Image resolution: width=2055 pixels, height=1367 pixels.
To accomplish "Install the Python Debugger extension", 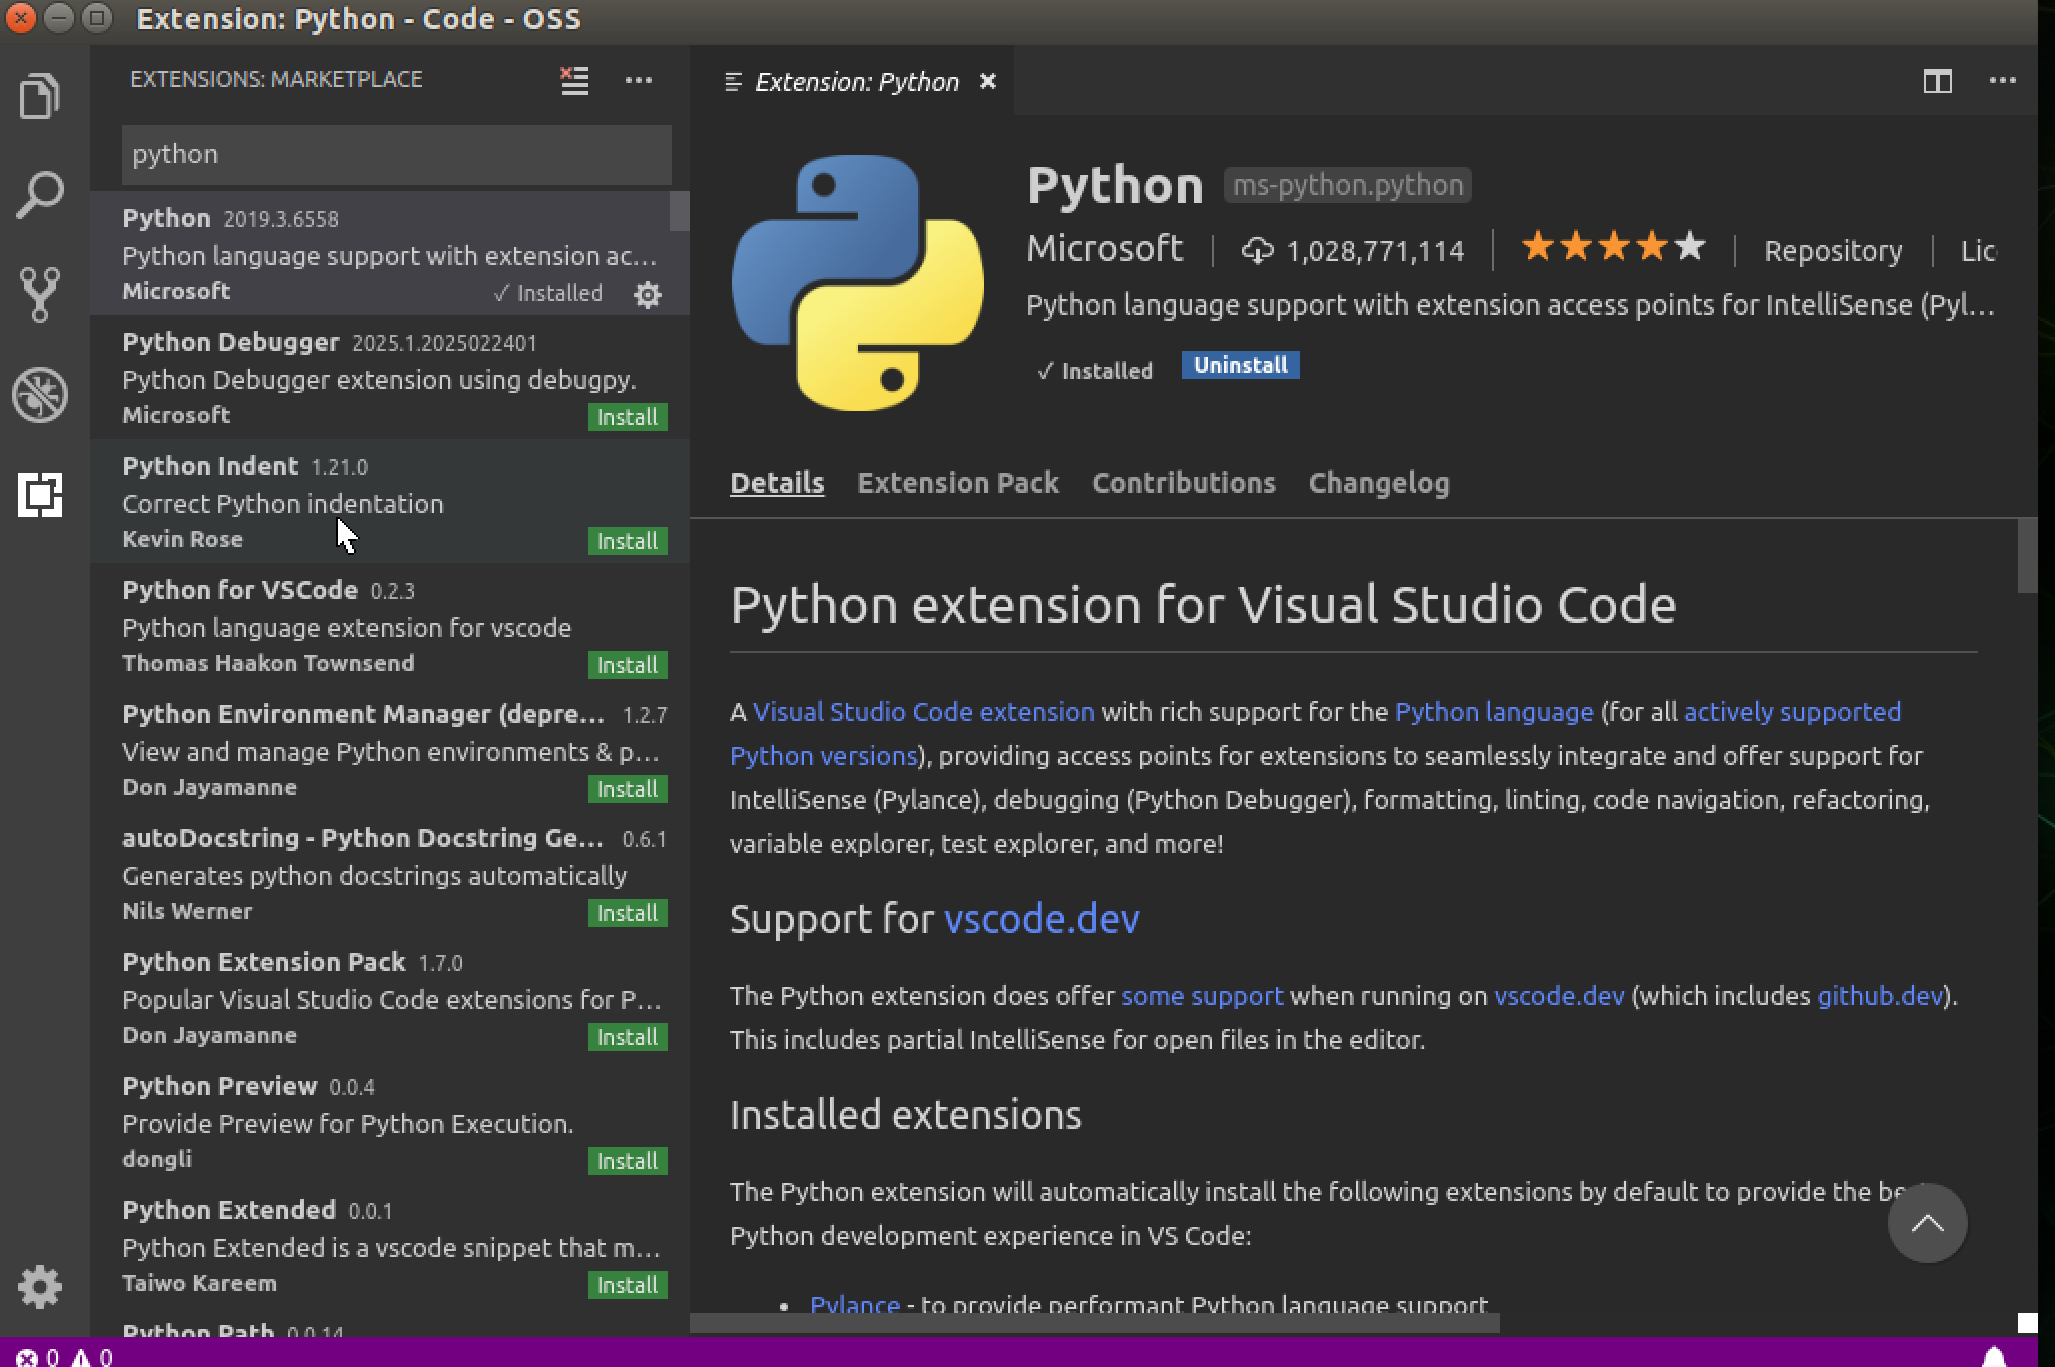I will [x=627, y=417].
